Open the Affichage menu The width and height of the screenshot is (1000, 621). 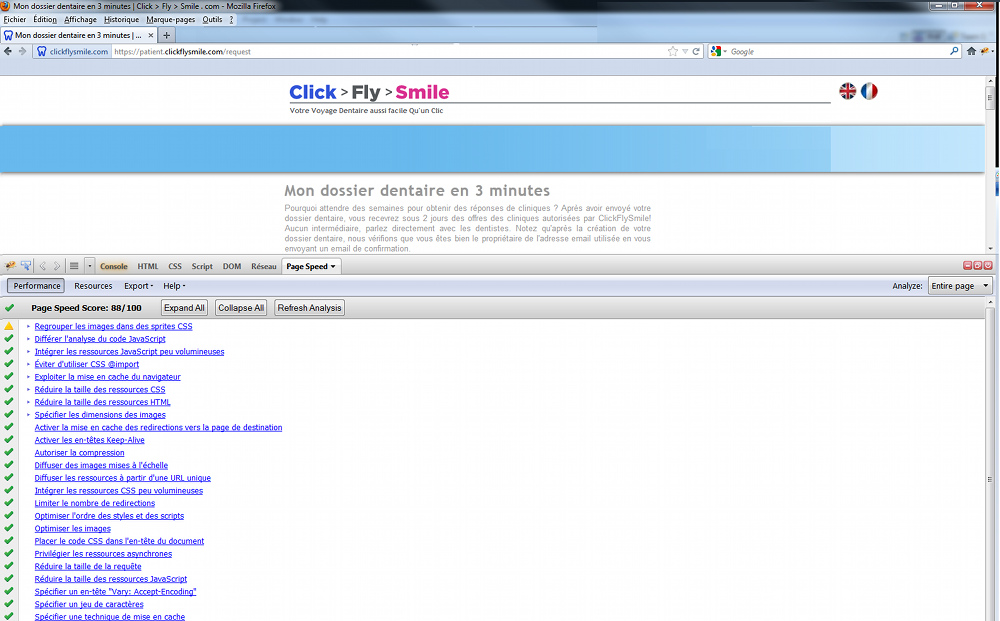coord(80,19)
